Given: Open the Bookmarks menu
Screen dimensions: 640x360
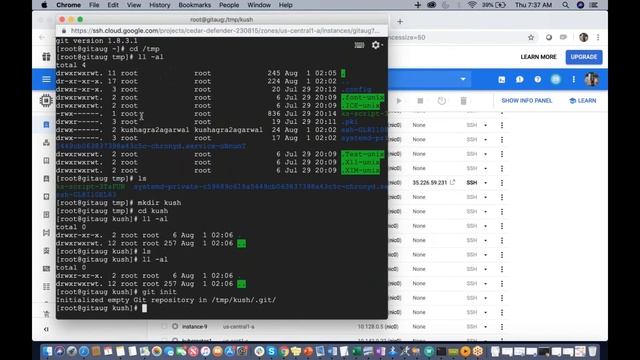Looking at the screenshot, I should [195, 5].
